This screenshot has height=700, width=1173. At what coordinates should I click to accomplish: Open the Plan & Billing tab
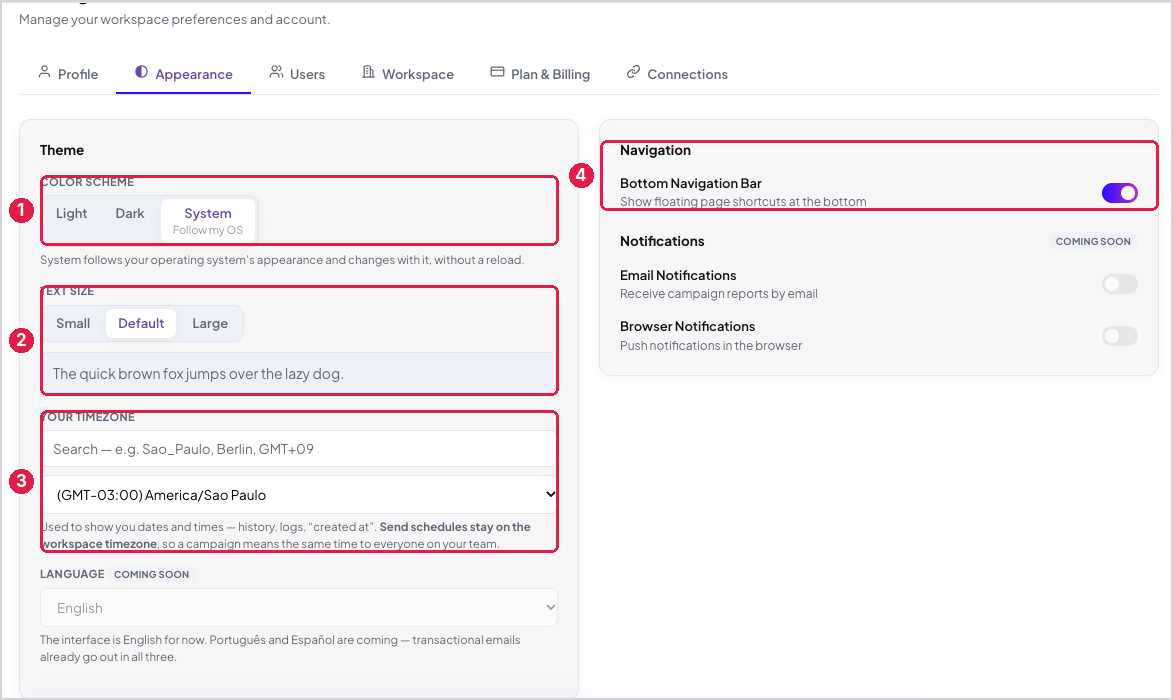coord(540,74)
